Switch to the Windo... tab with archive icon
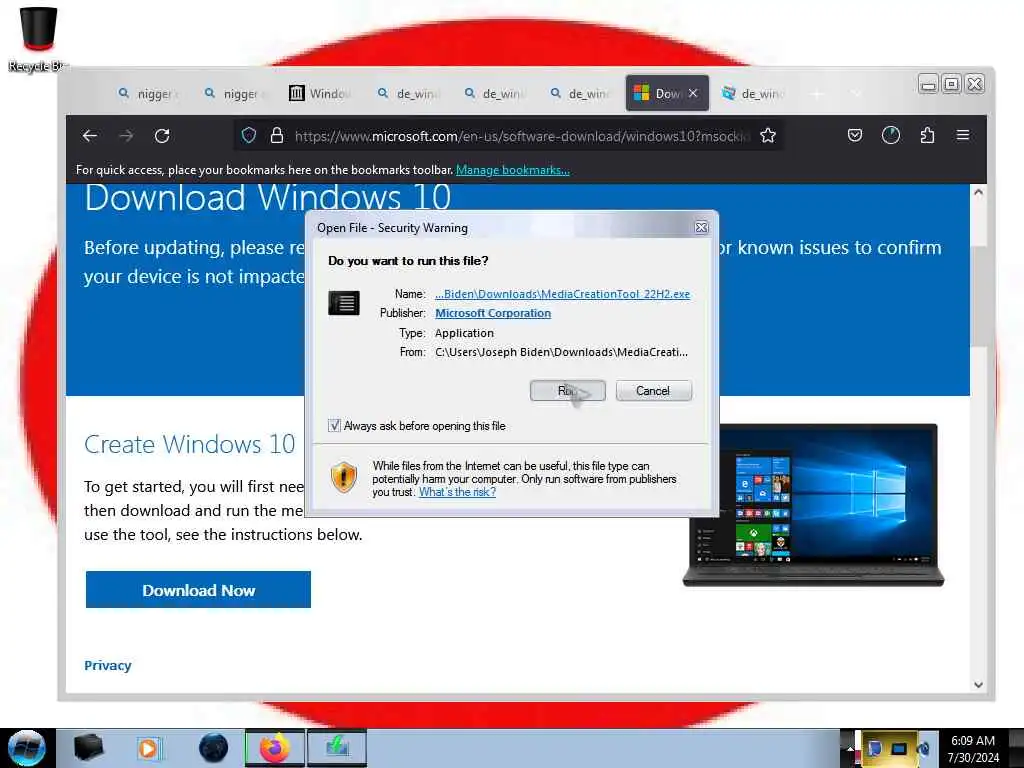The width and height of the screenshot is (1024, 768). click(x=321, y=93)
